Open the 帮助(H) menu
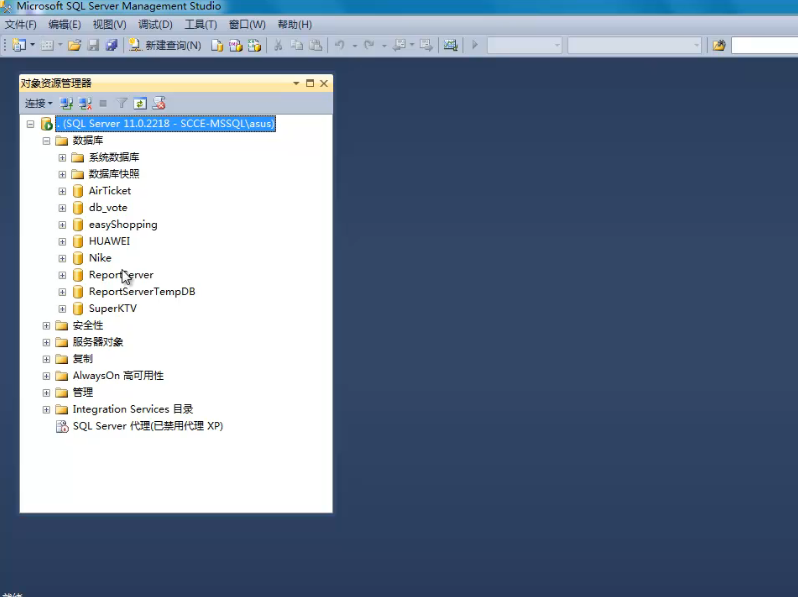 click(x=295, y=24)
